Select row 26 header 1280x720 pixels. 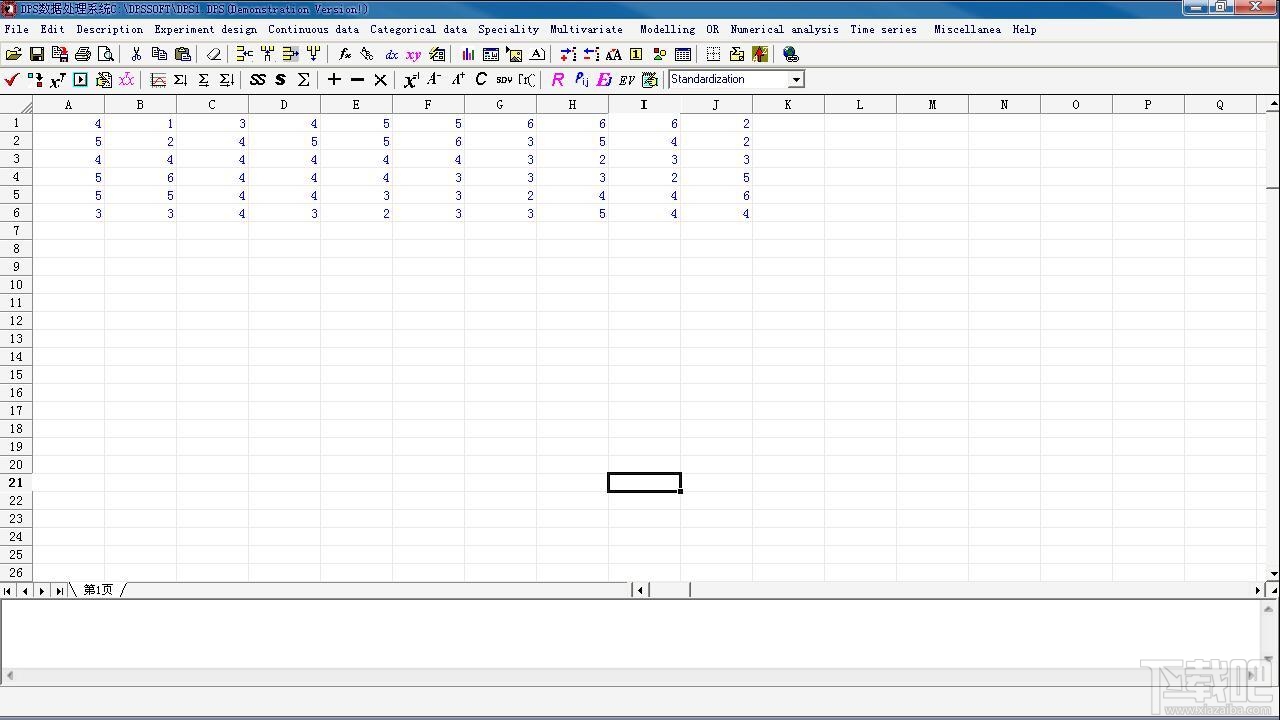(x=16, y=573)
